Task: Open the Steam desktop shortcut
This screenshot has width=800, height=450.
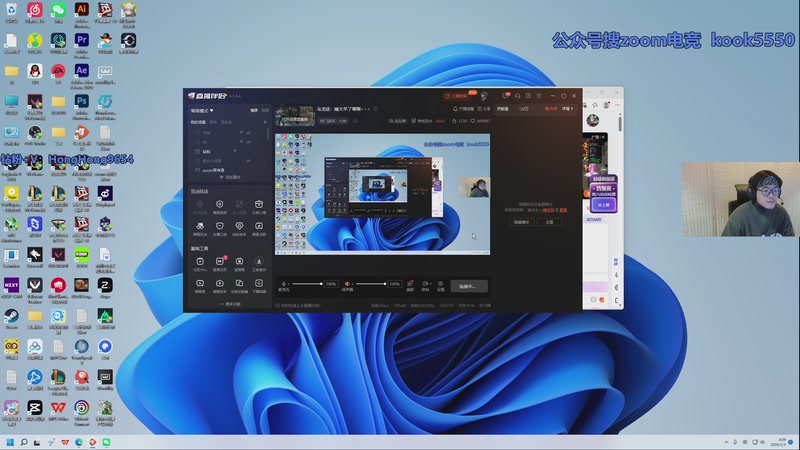Action: [x=11, y=317]
